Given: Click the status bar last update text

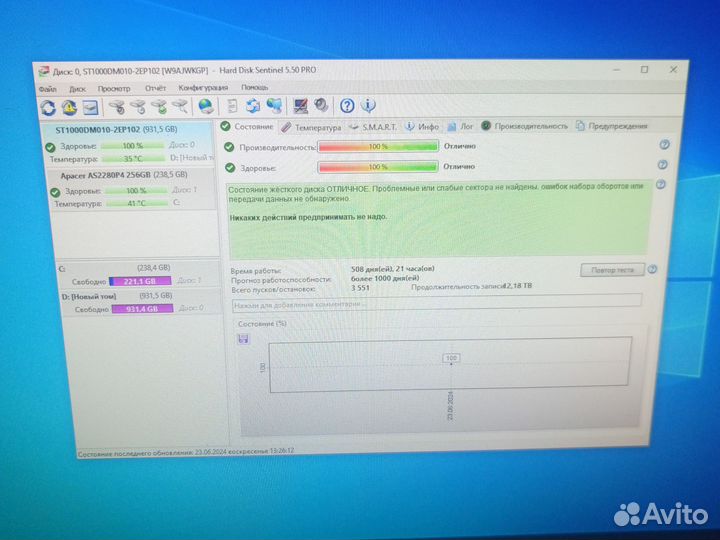Looking at the screenshot, I should click(186, 452).
